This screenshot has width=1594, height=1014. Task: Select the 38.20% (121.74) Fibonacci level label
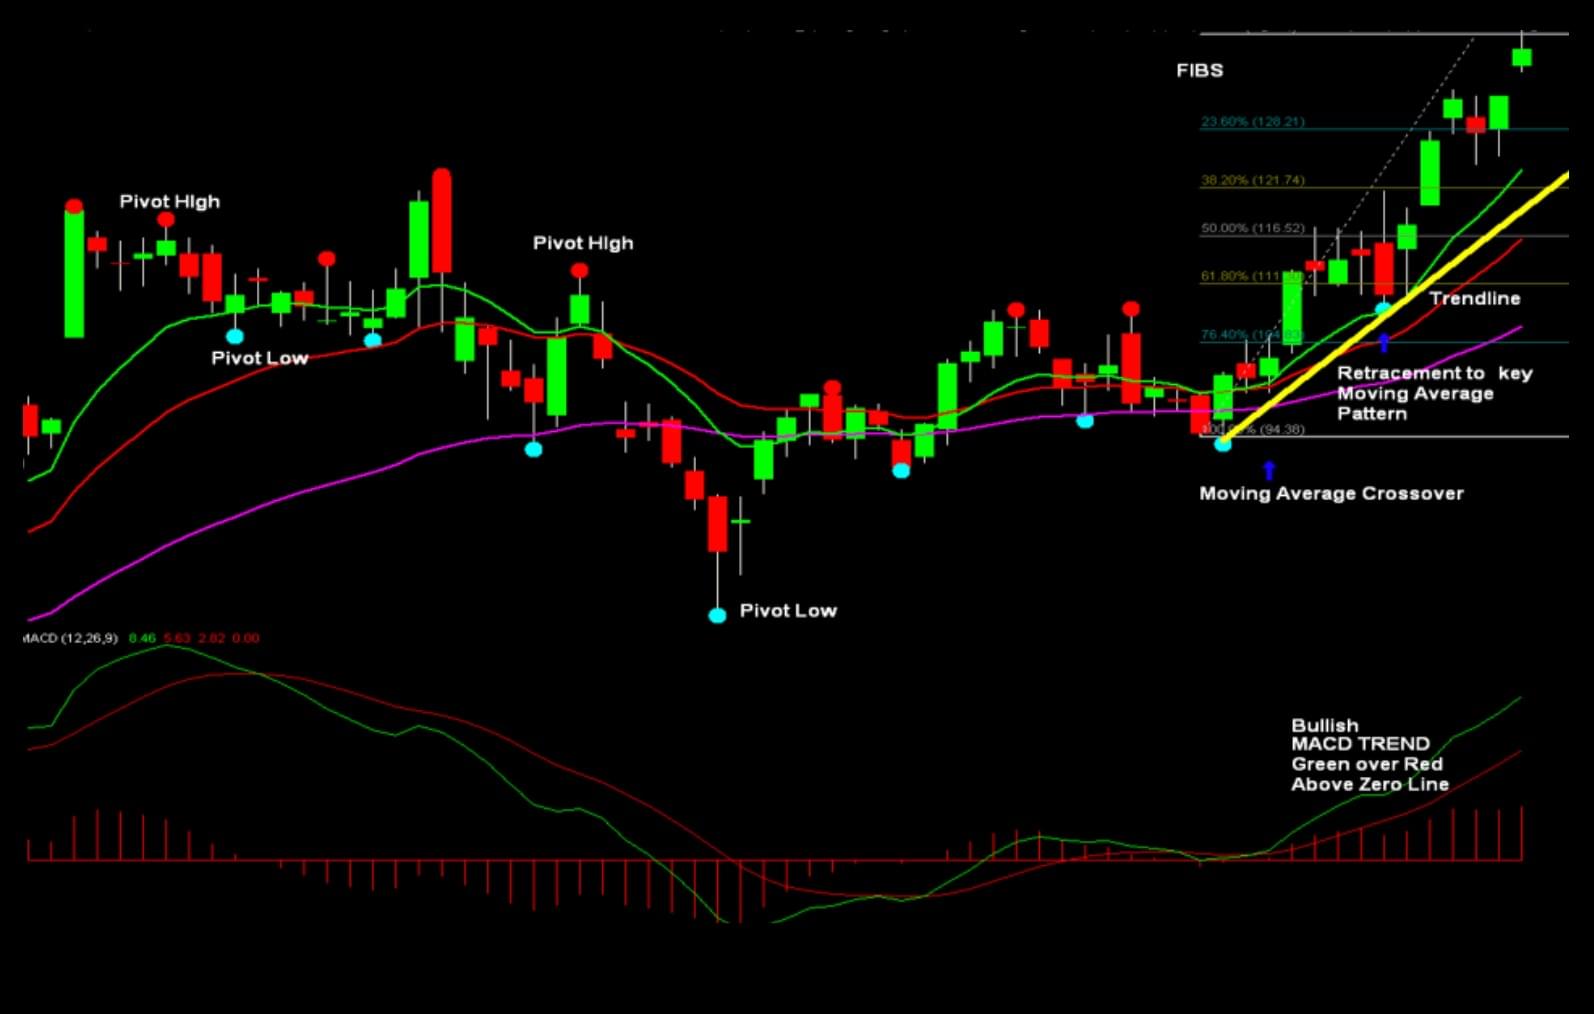1252,181
